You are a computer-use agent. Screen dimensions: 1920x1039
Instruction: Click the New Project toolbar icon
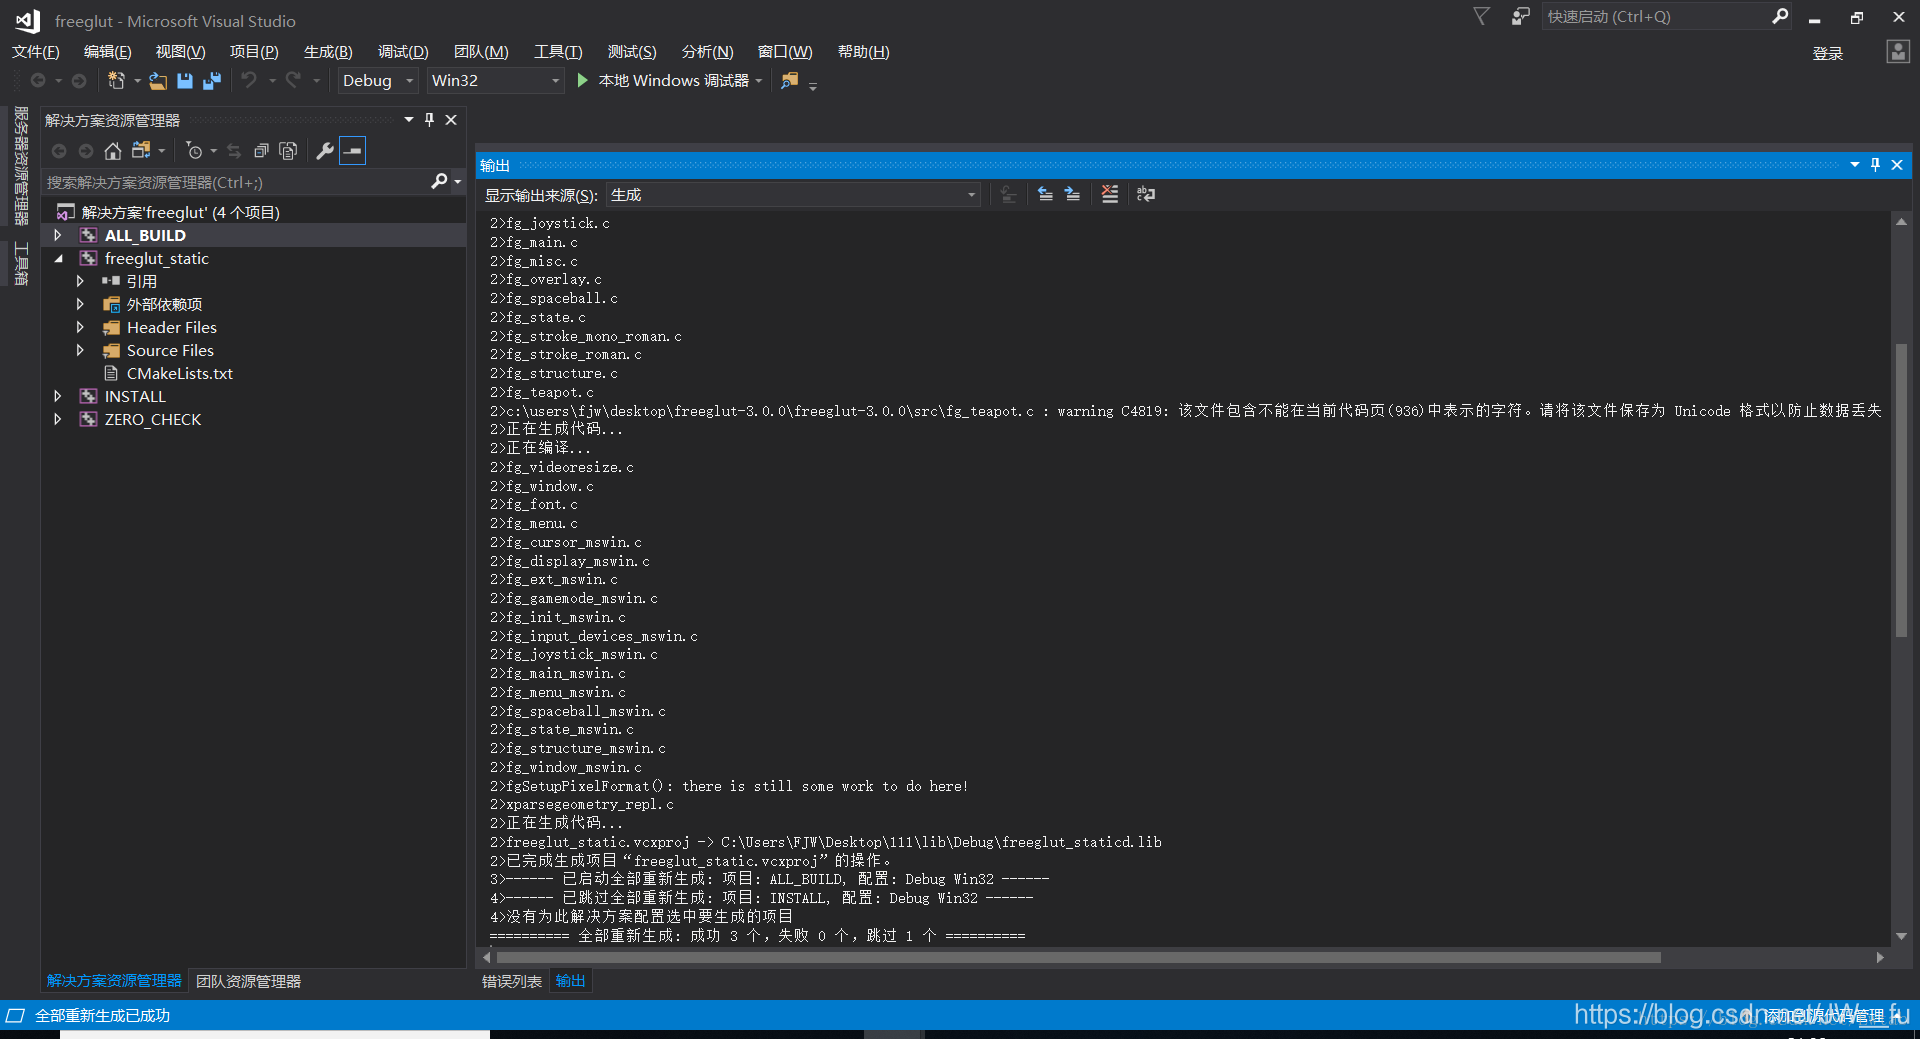116,80
